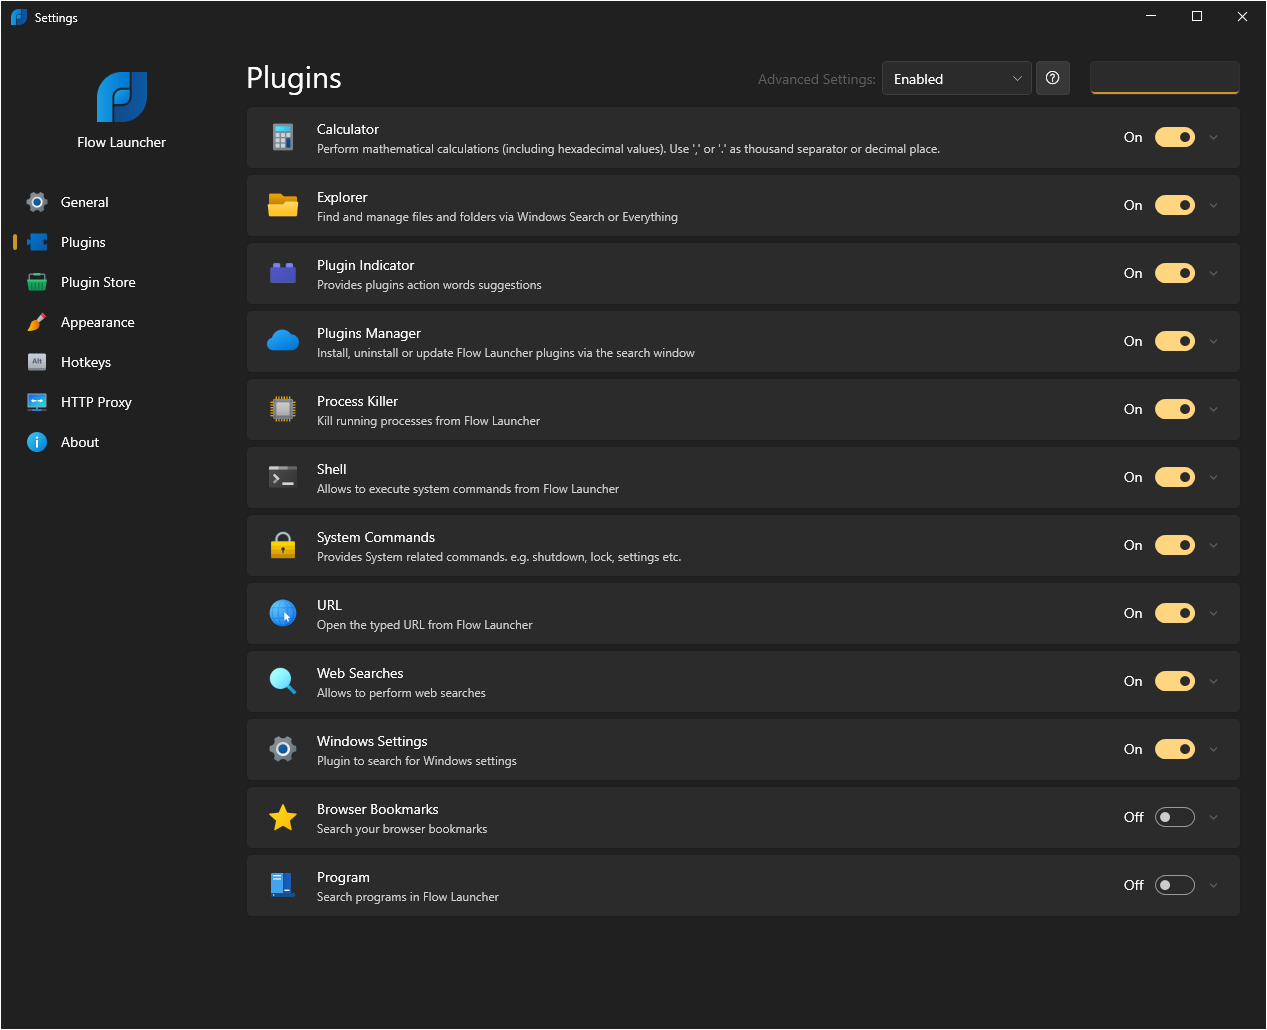Expand the Calculator plugin row chevron
This screenshot has width=1267, height=1030.
(x=1214, y=137)
